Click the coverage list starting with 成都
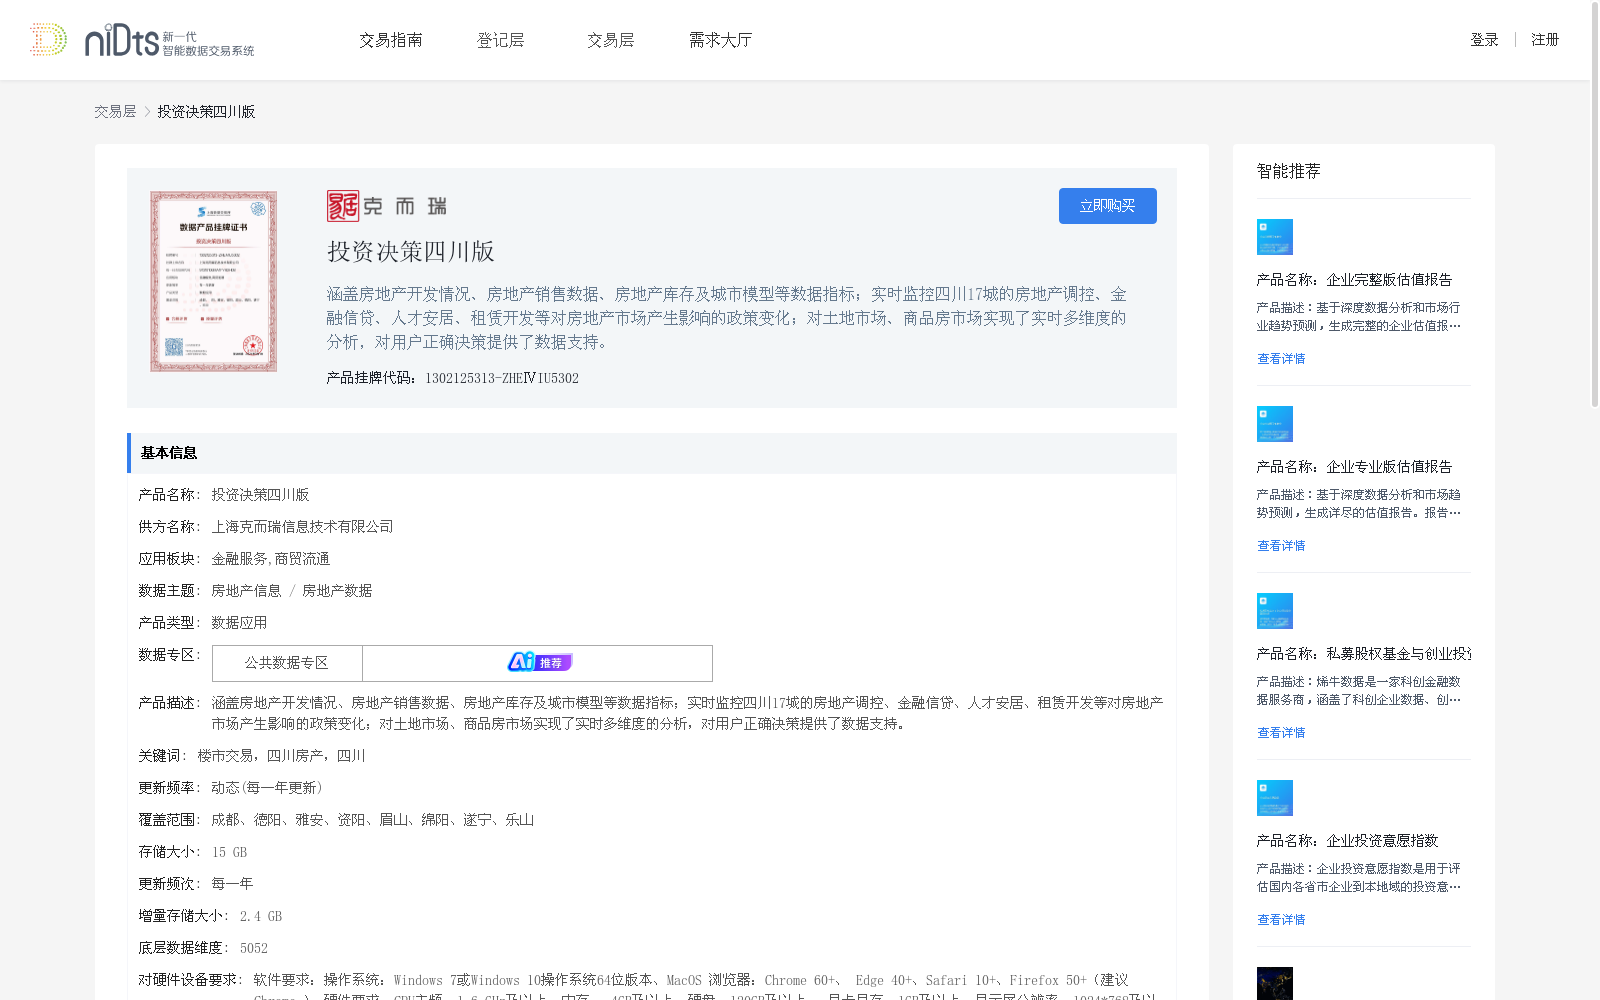The height and width of the screenshot is (1000, 1600). (x=372, y=820)
